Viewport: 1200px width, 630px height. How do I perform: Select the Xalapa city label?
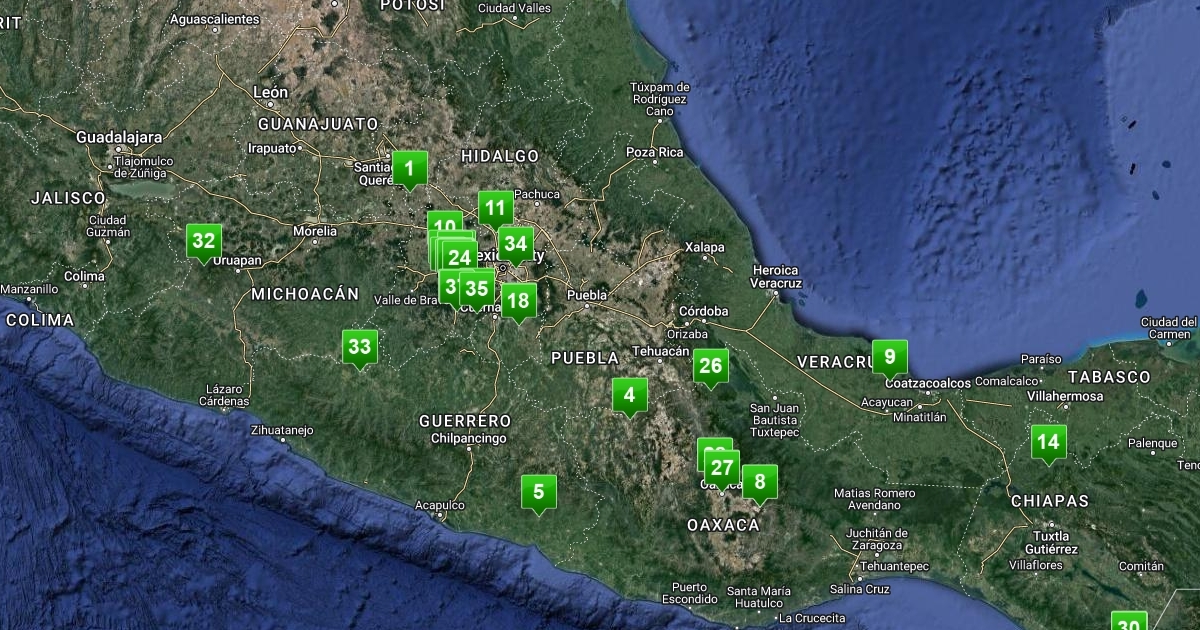(704, 247)
